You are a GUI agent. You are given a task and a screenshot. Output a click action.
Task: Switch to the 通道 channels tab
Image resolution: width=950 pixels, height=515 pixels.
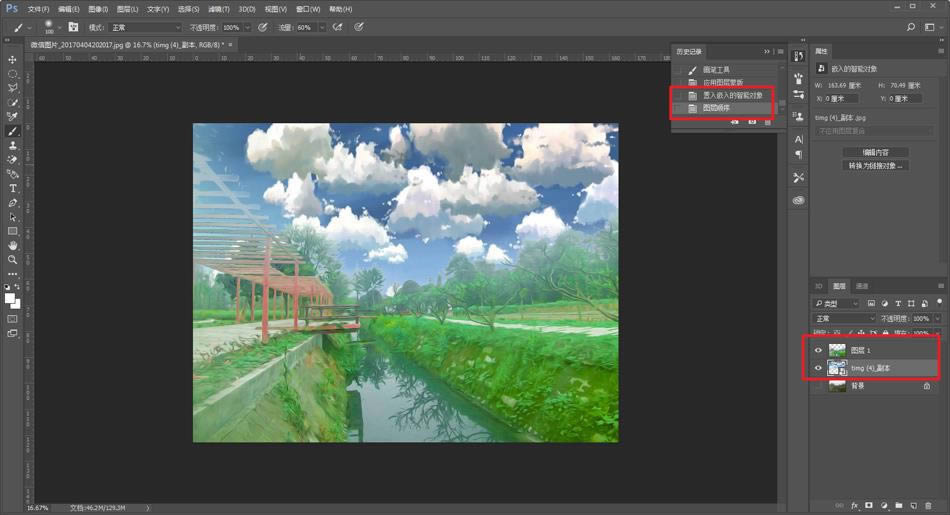[862, 286]
